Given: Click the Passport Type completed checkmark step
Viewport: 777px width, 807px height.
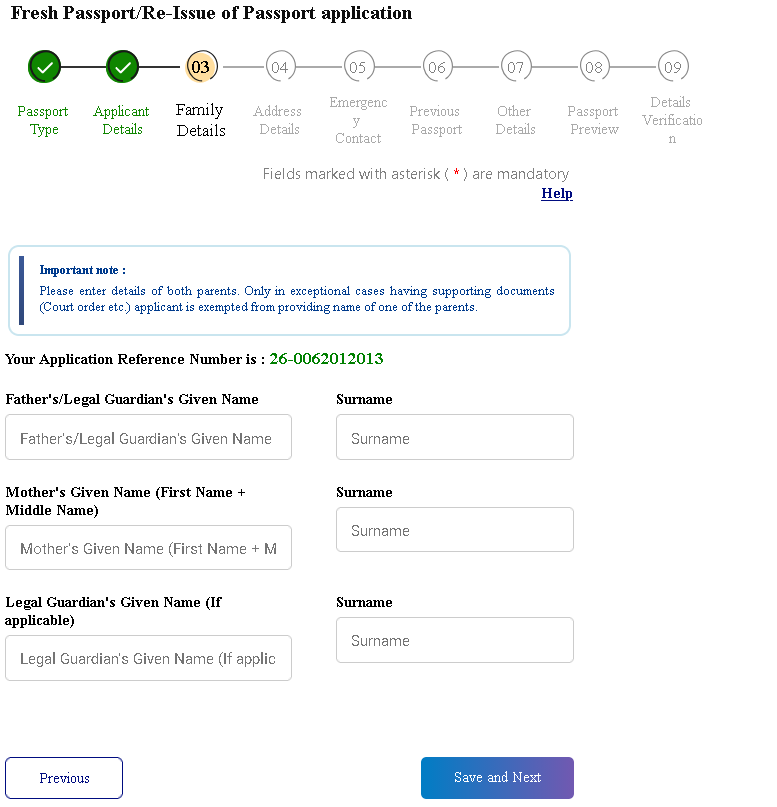Looking at the screenshot, I should [45, 67].
